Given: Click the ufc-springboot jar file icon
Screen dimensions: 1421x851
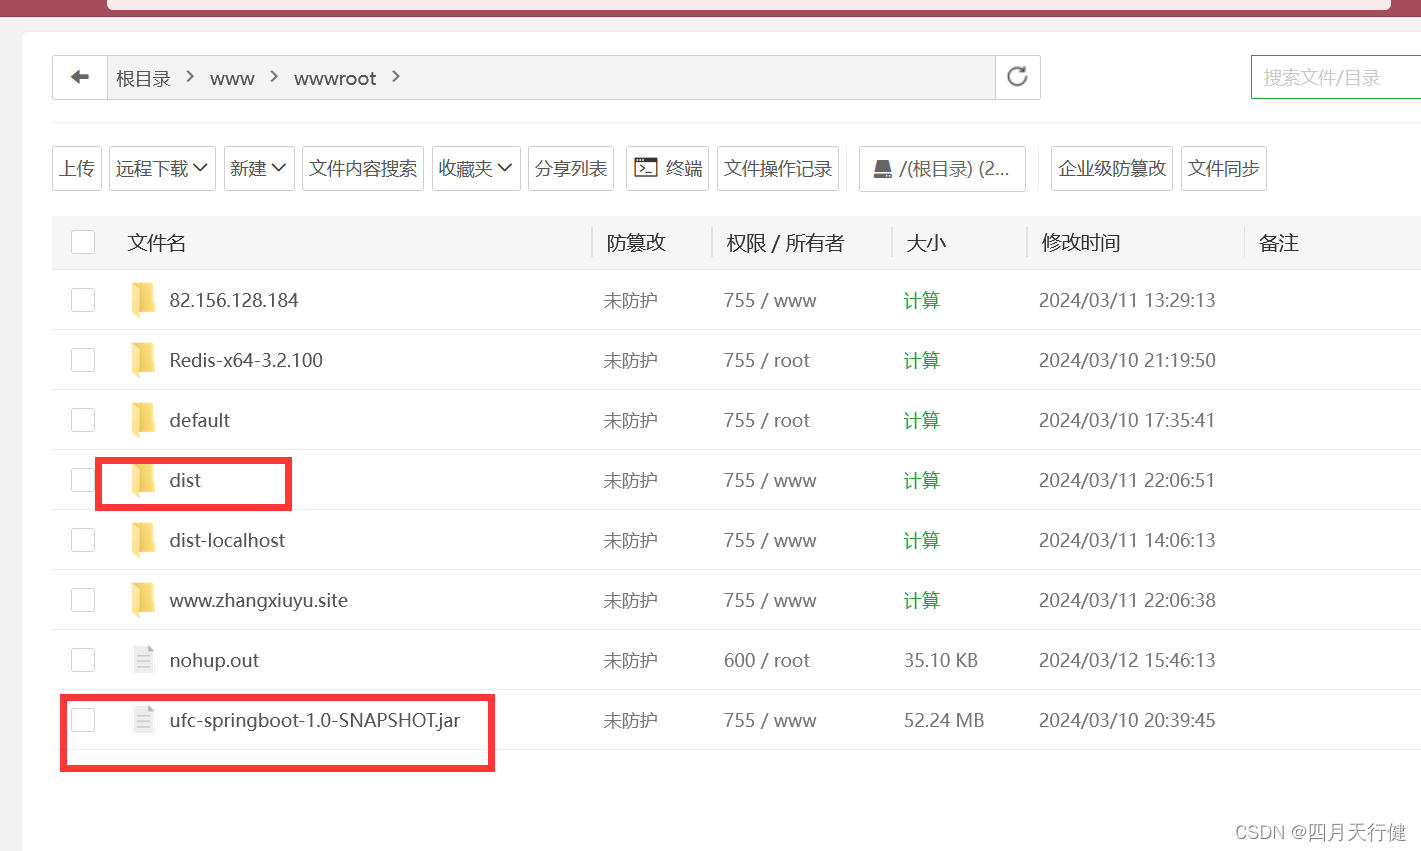Looking at the screenshot, I should (x=143, y=720).
